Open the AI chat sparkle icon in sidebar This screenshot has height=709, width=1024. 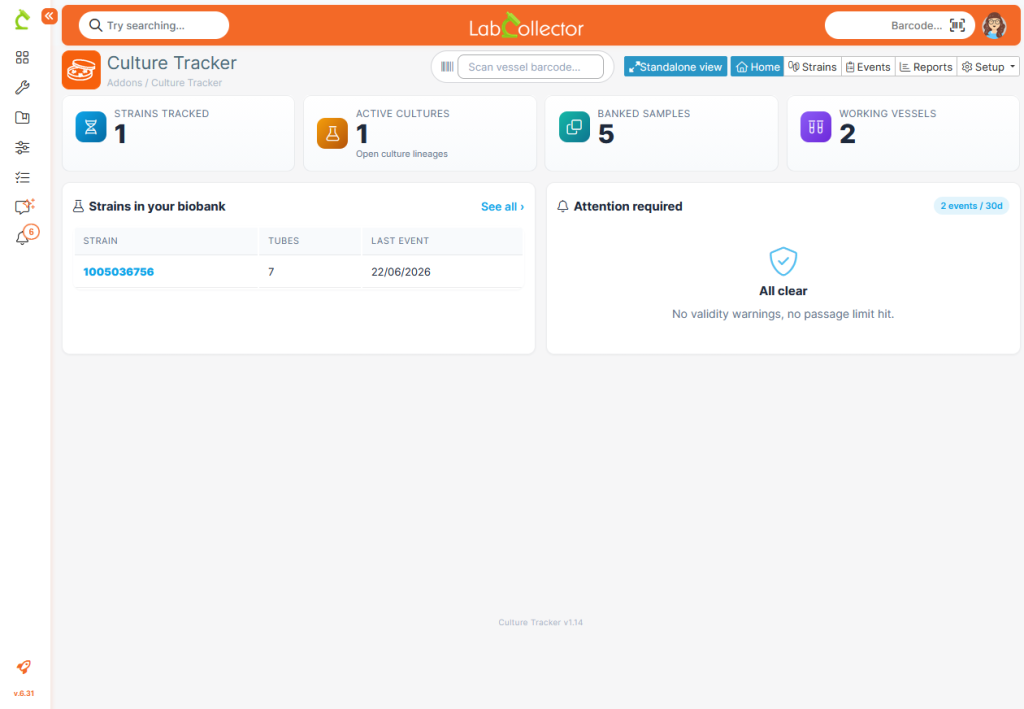[x=24, y=207]
